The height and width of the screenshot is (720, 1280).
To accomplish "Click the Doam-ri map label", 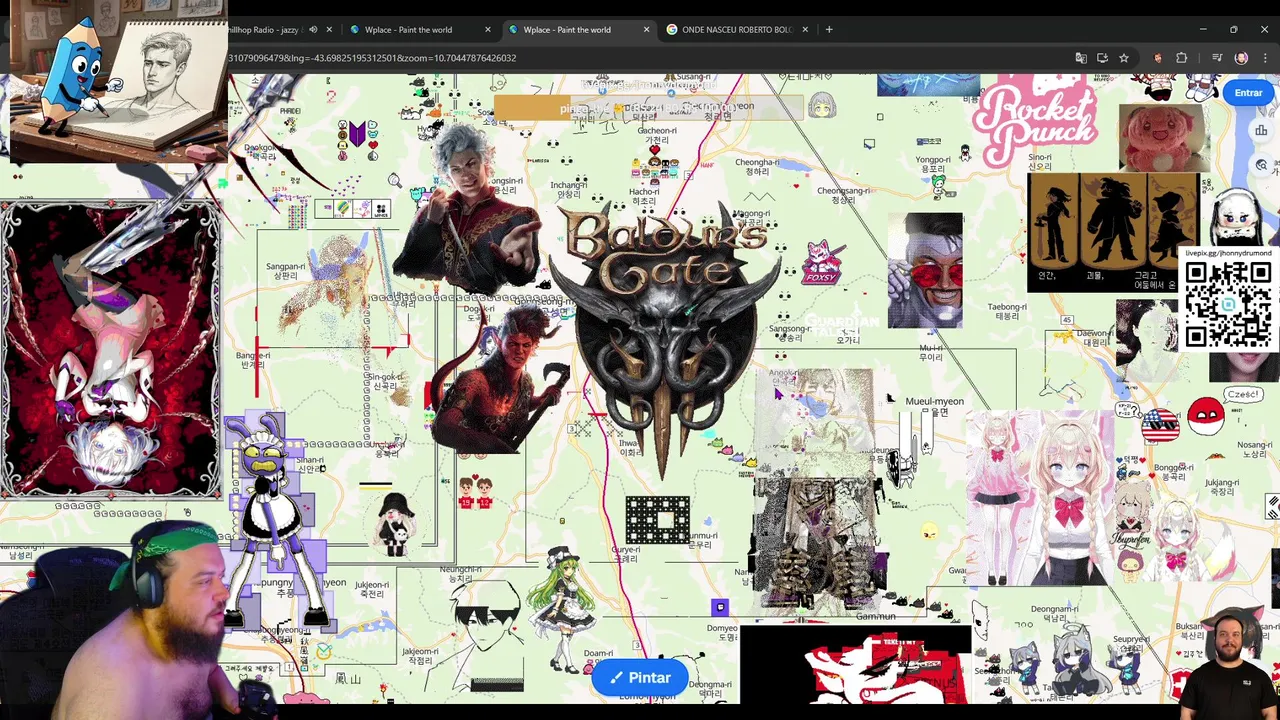I will point(599,653).
